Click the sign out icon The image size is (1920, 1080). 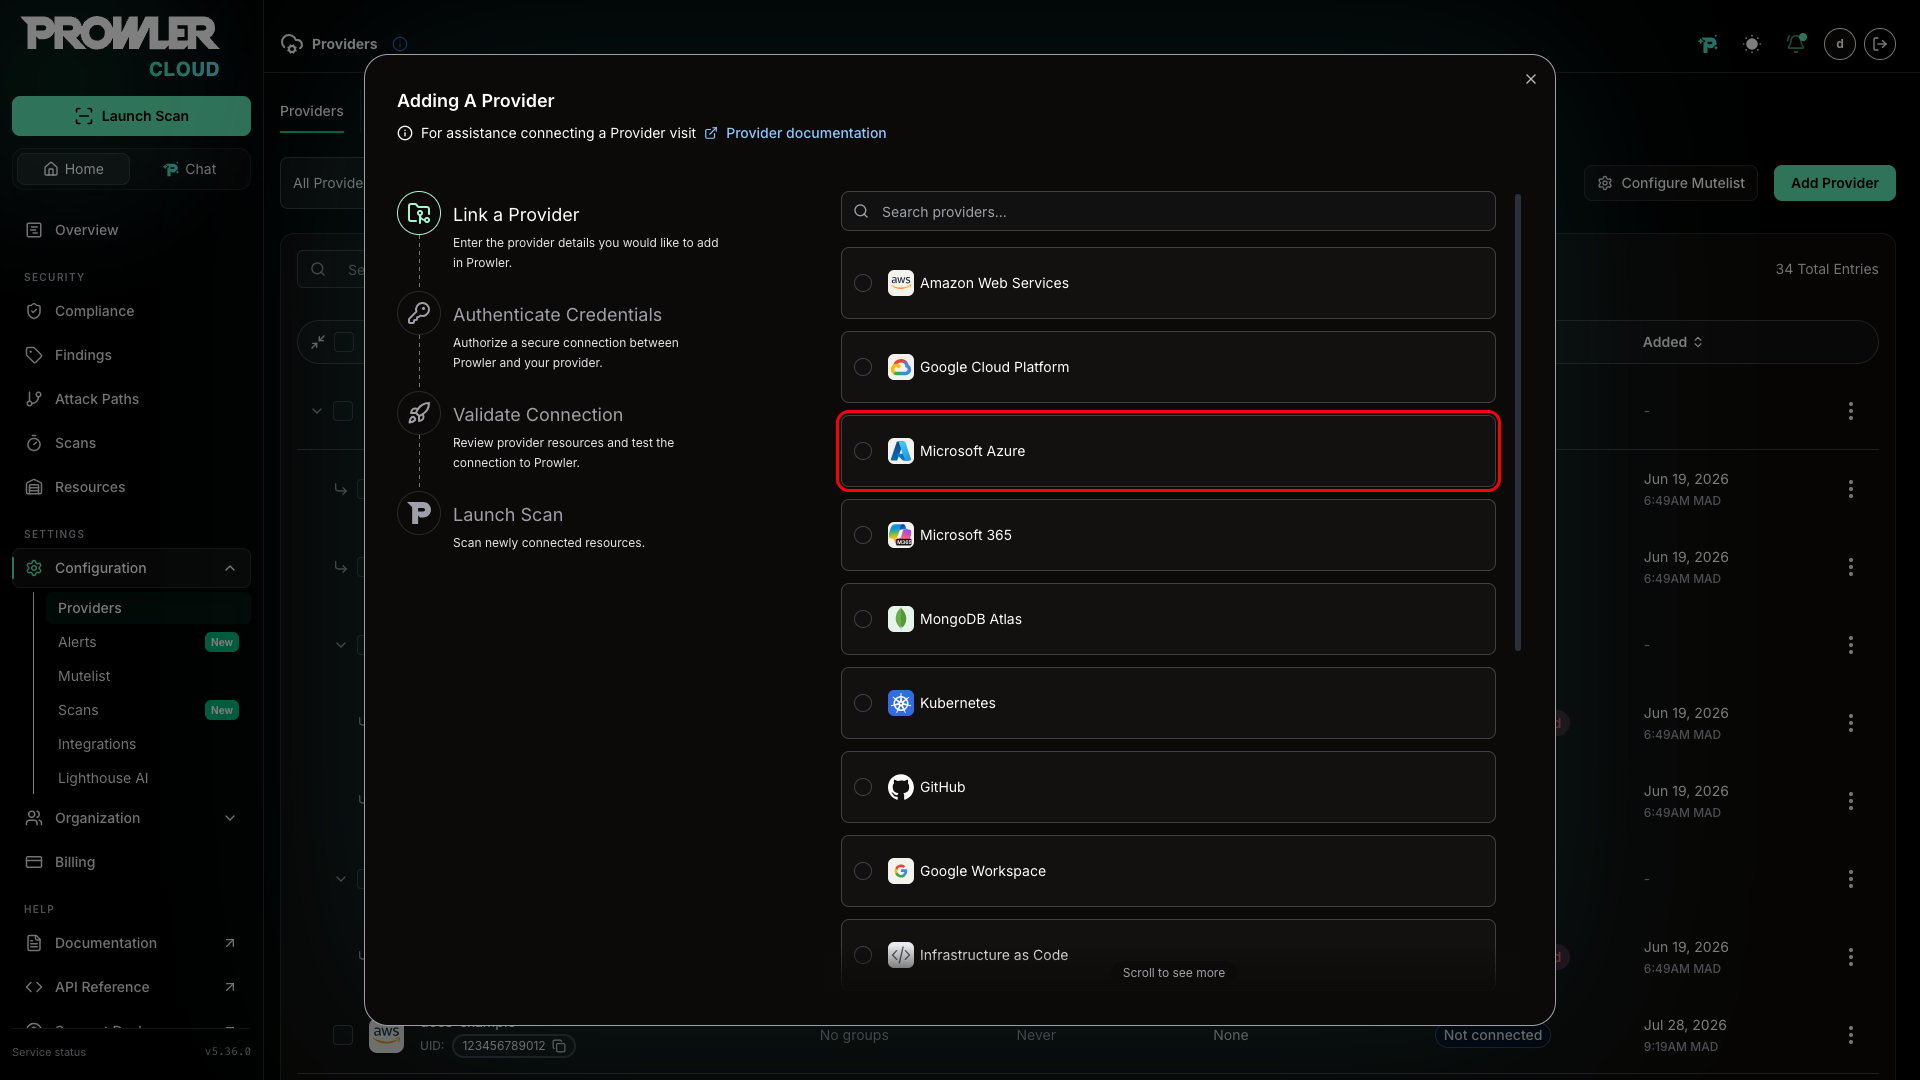[x=1880, y=44]
